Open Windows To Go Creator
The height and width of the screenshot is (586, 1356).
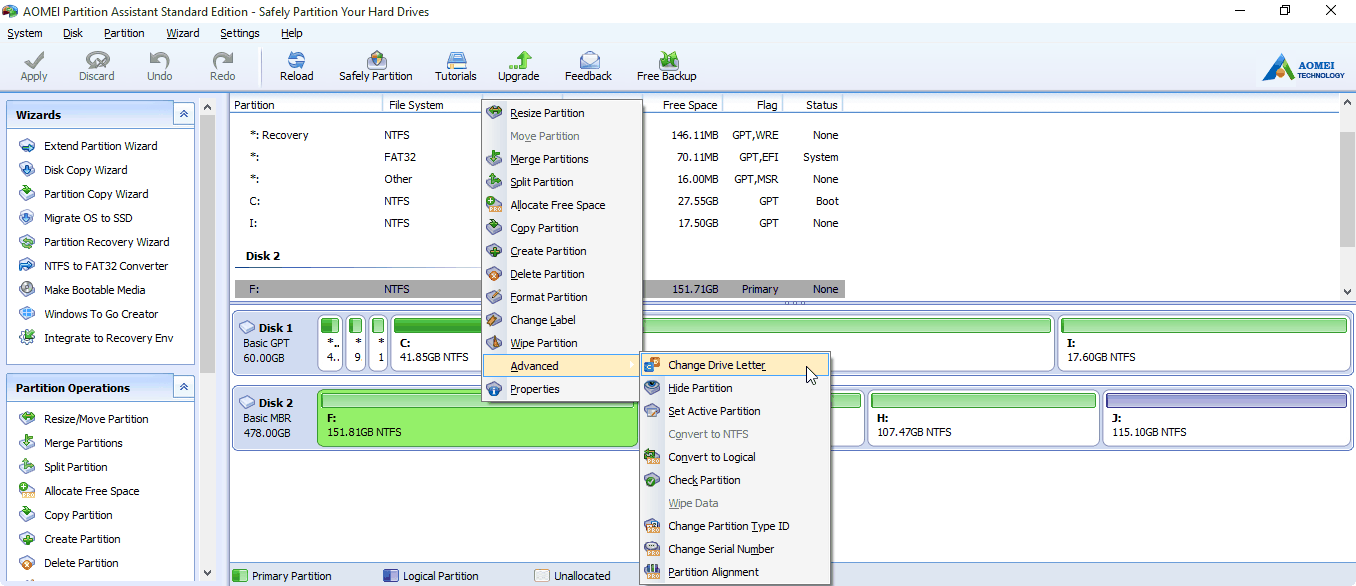click(101, 314)
